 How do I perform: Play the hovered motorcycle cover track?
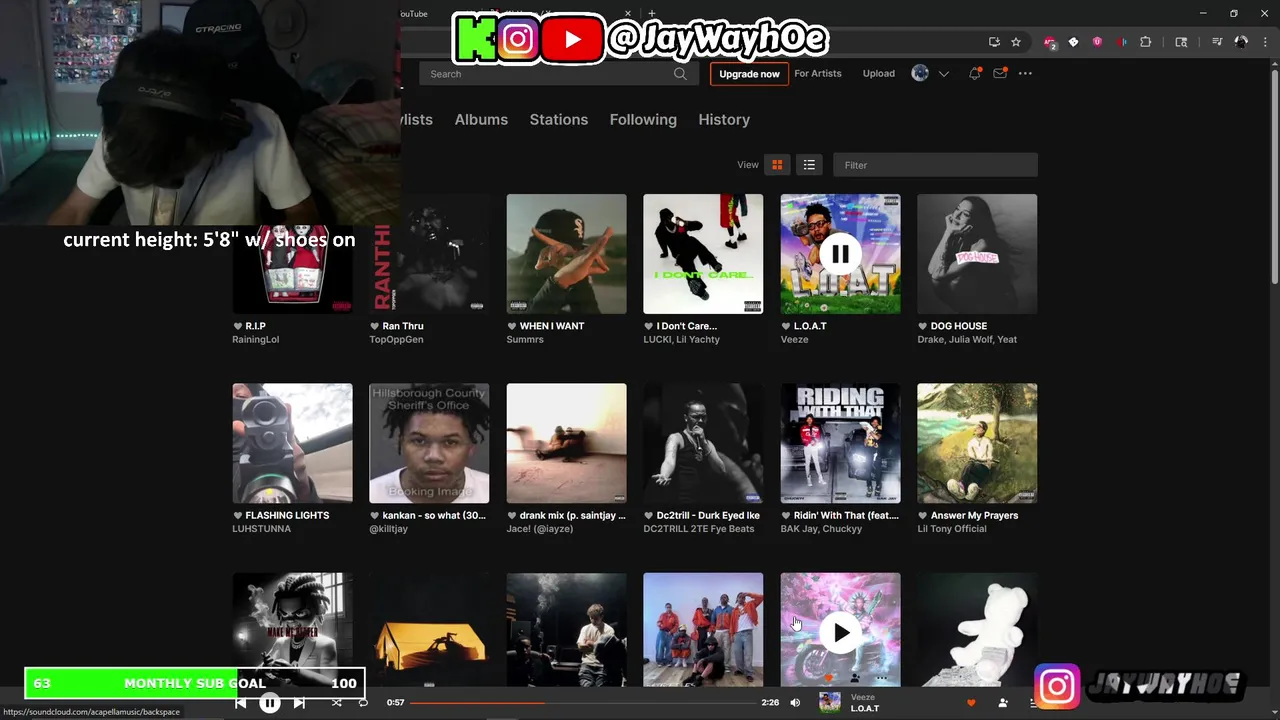[x=840, y=633]
